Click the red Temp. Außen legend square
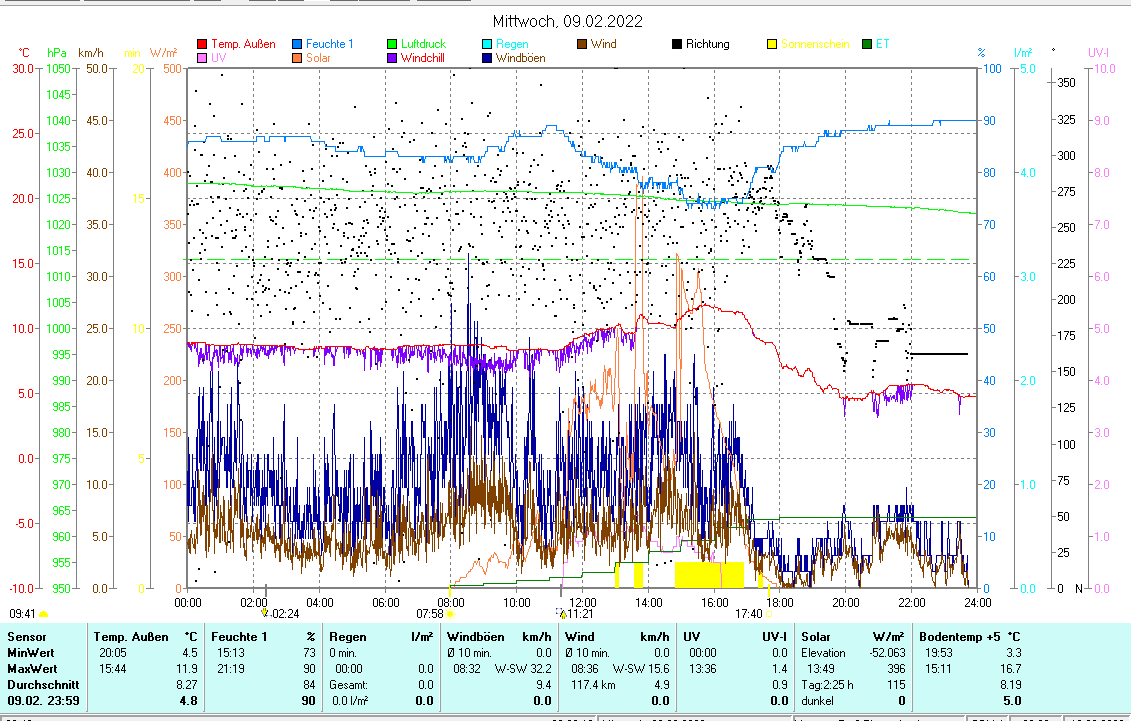This screenshot has width=1131, height=721. coord(202,44)
